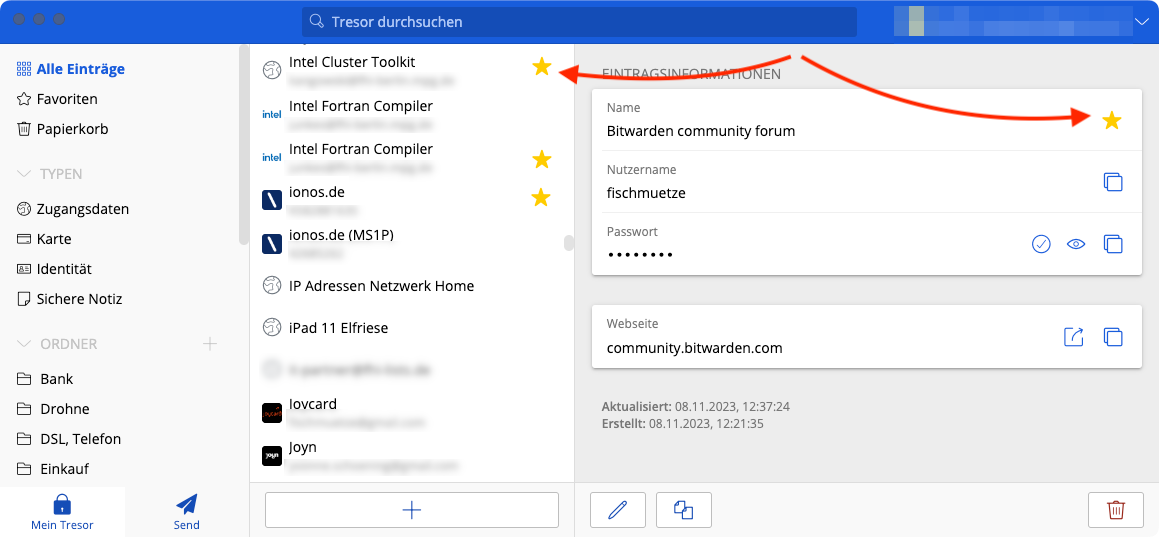Open the Papierkorb

point(62,129)
